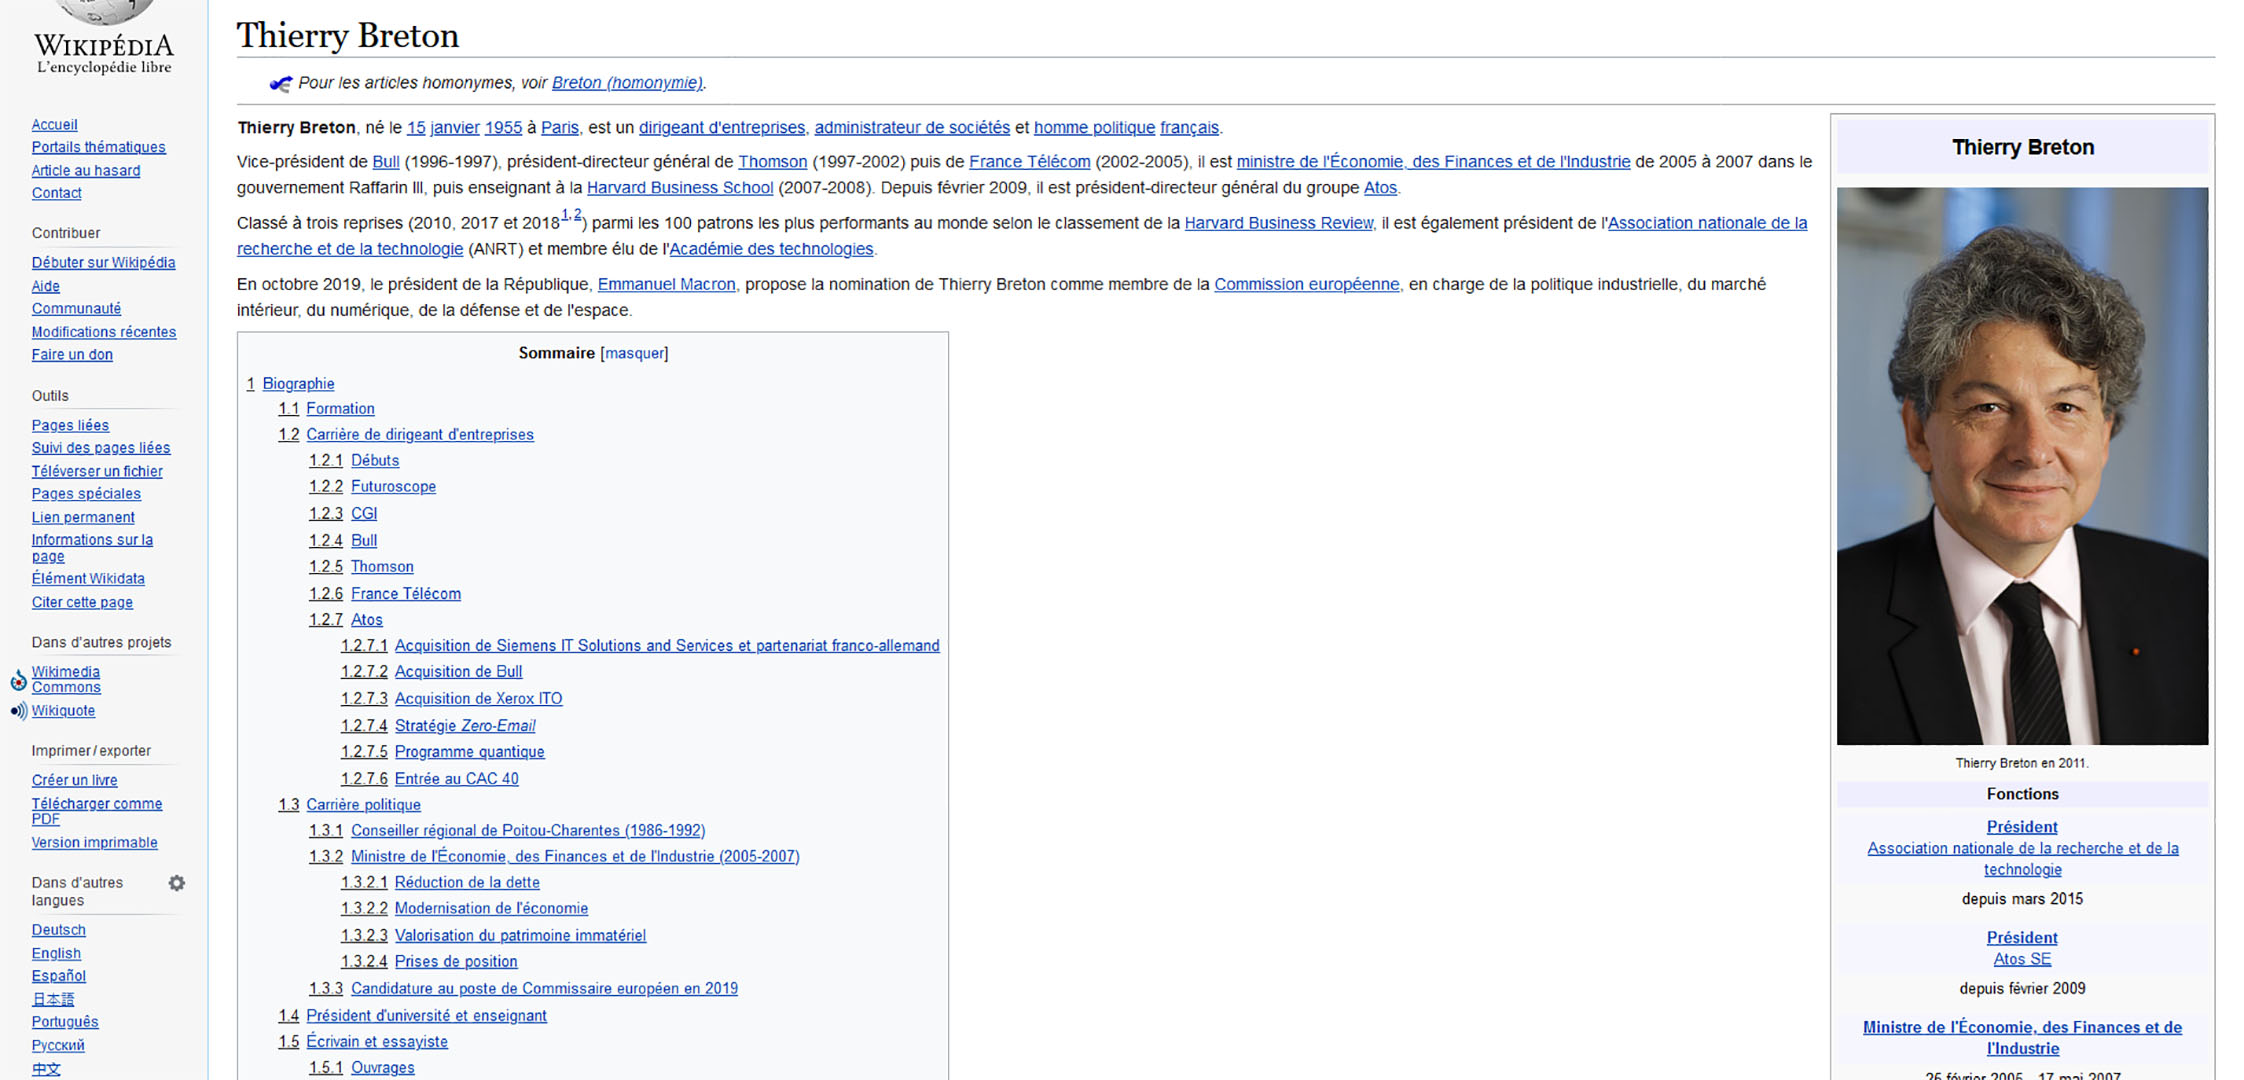Image resolution: width=2244 pixels, height=1080 pixels.
Task: Jump to 1.2.5 Thomson section
Action: pyautogui.click(x=382, y=567)
